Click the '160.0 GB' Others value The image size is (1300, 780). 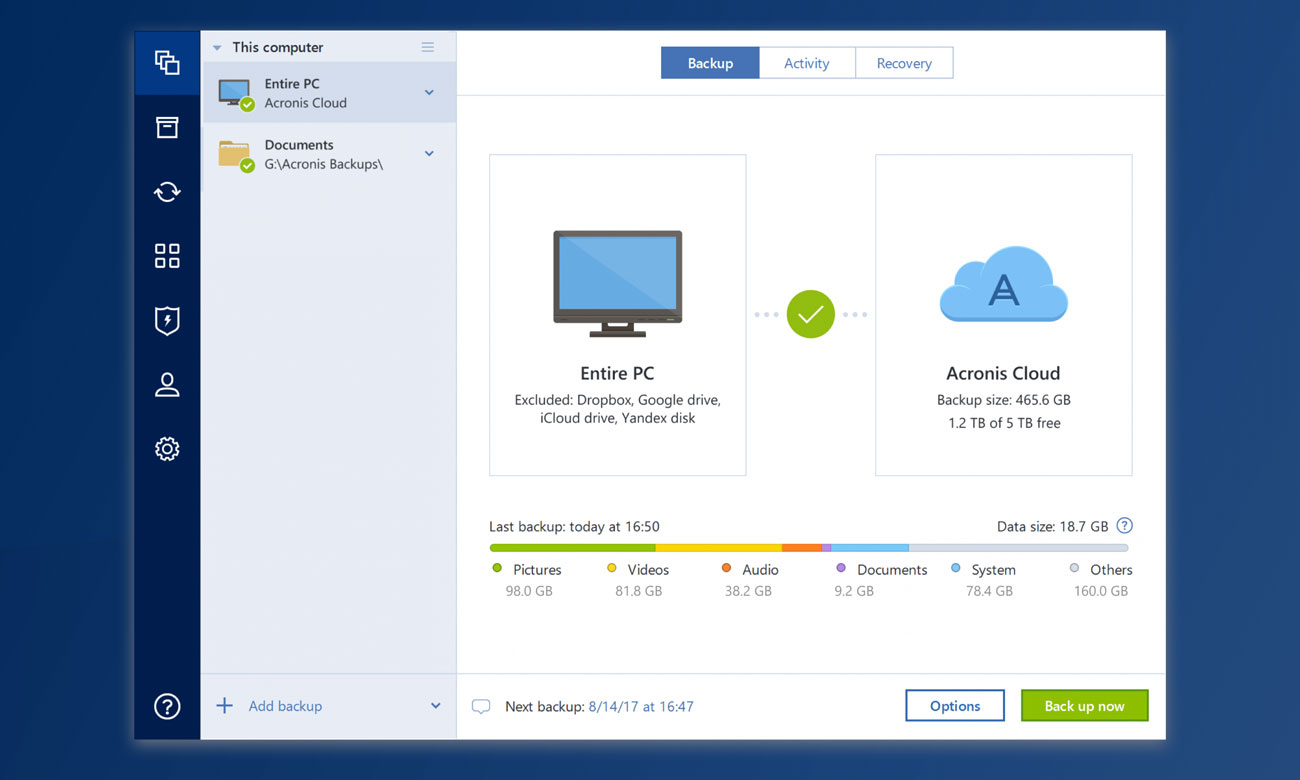pos(1100,591)
